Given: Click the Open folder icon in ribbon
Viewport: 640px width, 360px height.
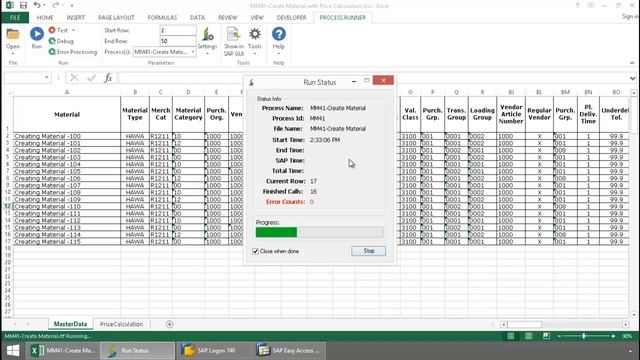Looking at the screenshot, I should click(x=13, y=35).
